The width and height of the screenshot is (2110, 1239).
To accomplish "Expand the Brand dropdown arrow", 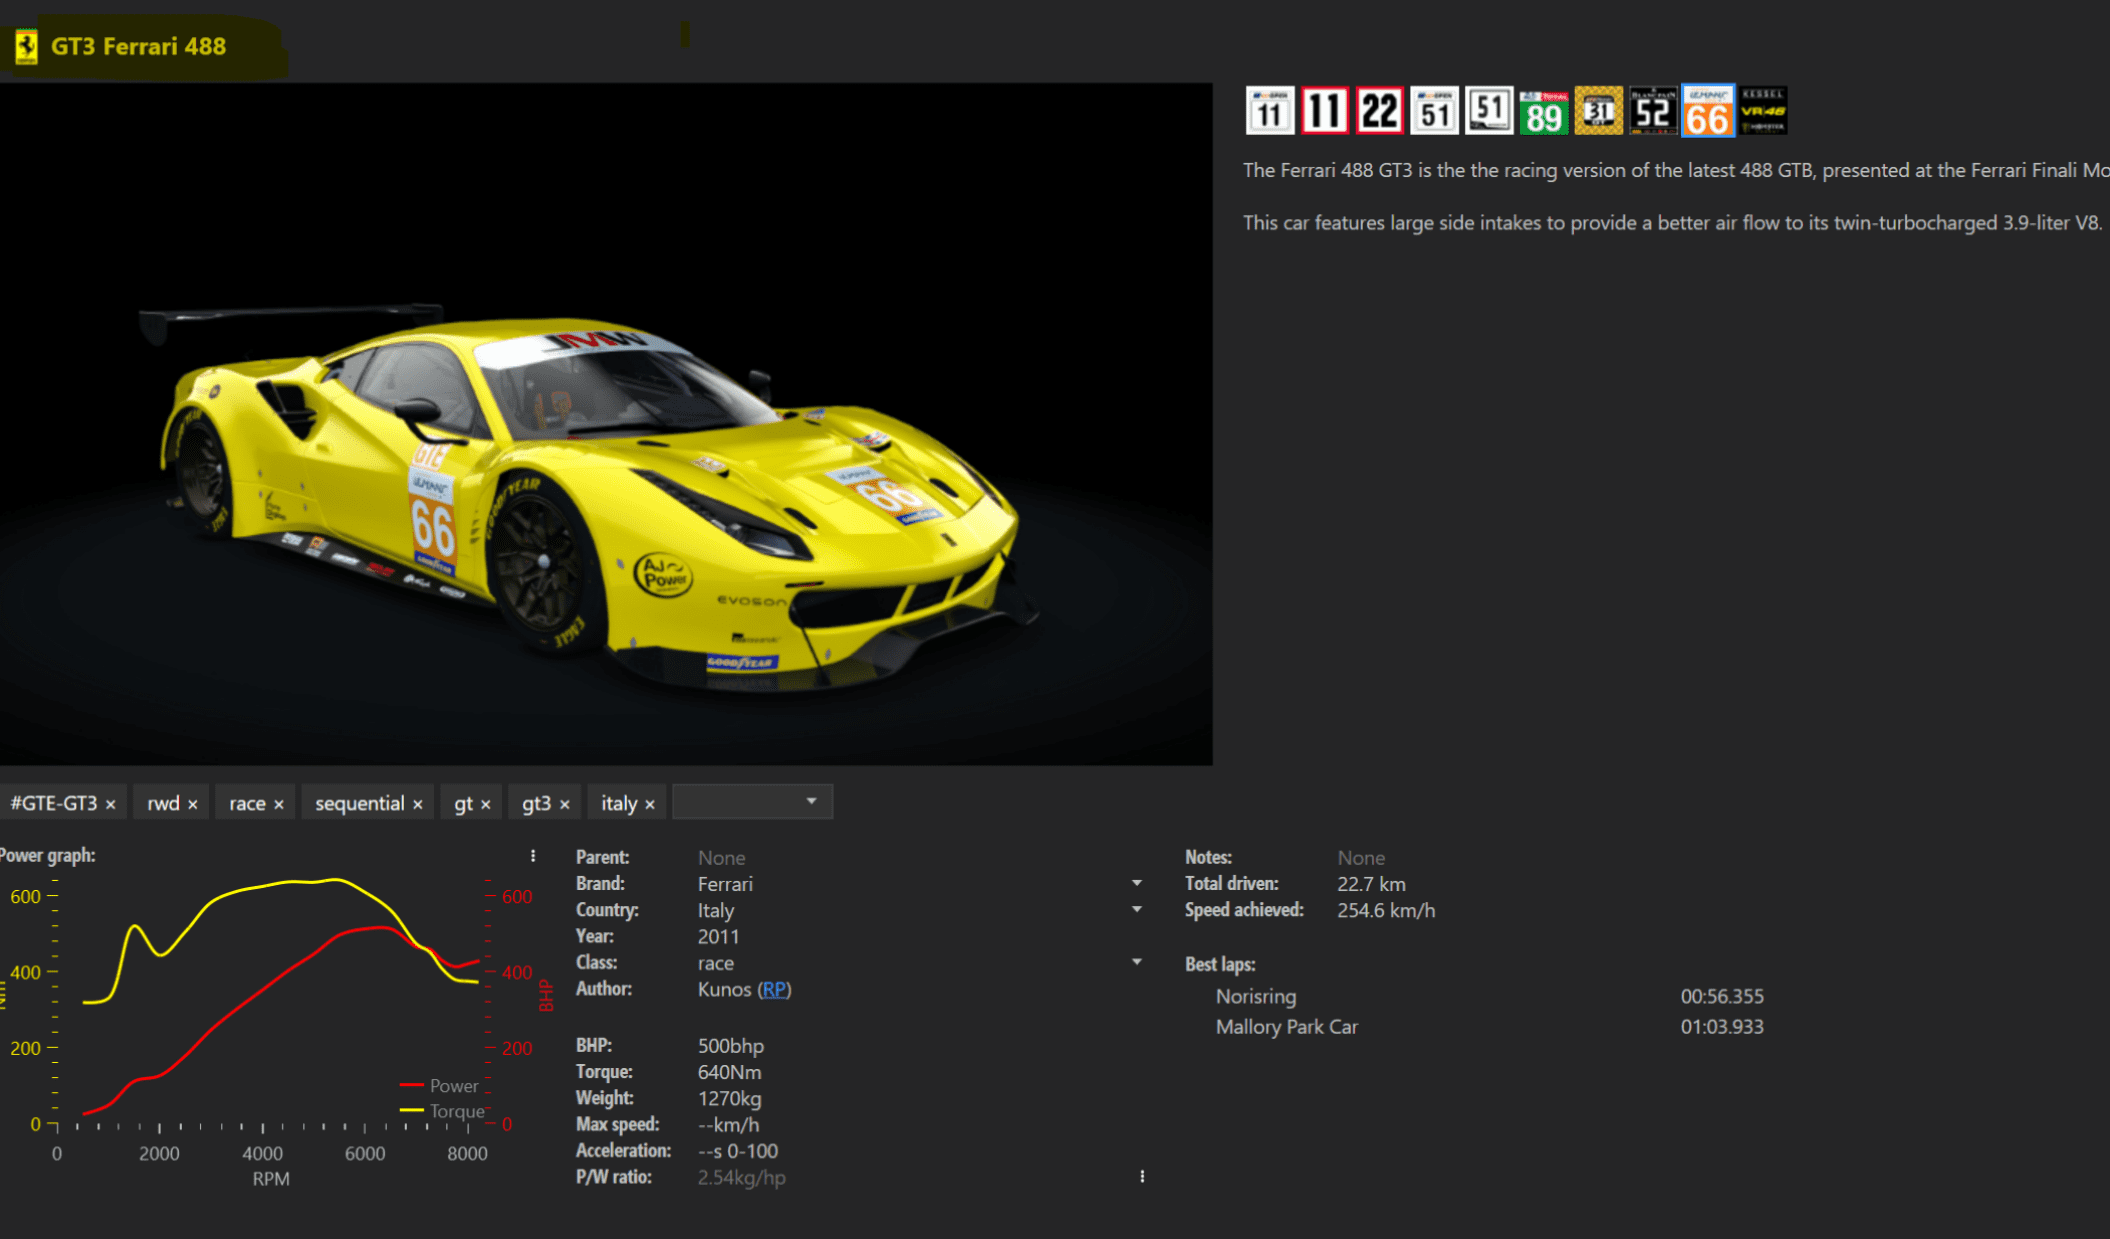I will [x=1137, y=884].
